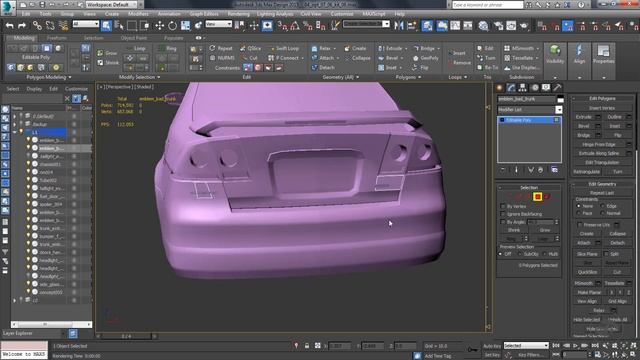Click the Undo arrow in main toolbar
The width and height of the screenshot is (640, 360).
pos(9,26)
